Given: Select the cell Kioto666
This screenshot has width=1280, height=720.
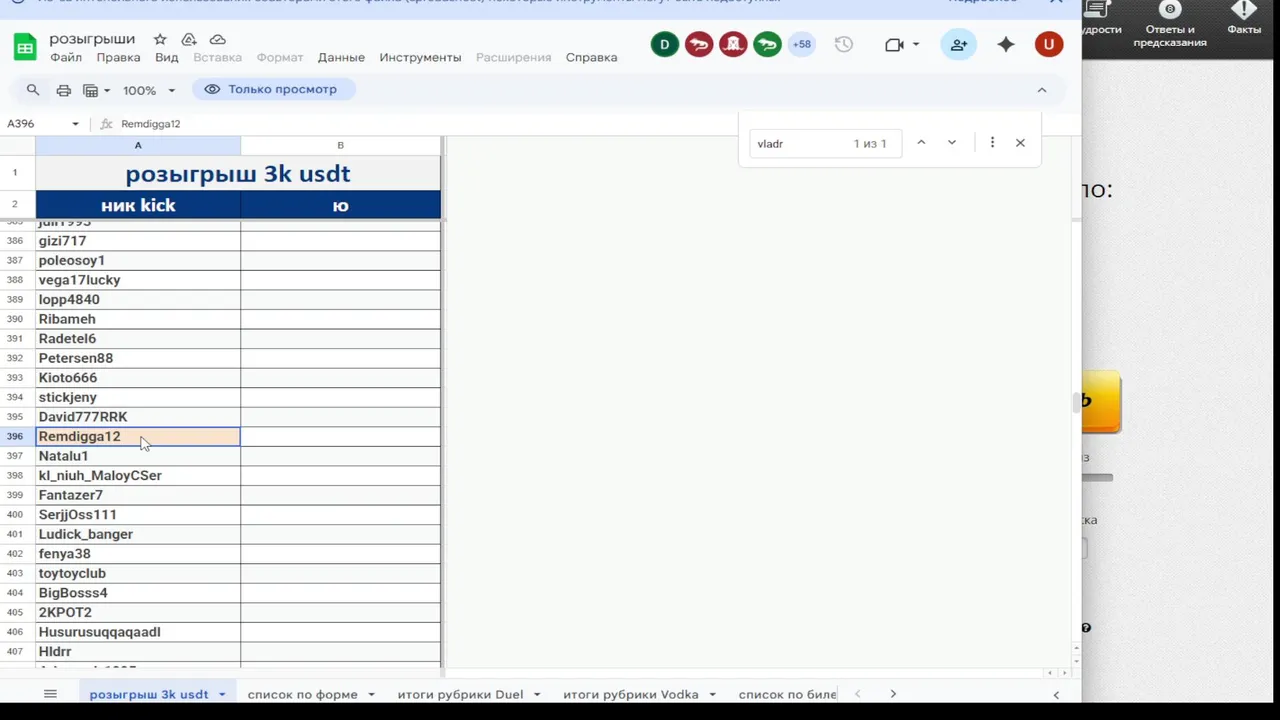Looking at the screenshot, I should pyautogui.click(x=138, y=378).
